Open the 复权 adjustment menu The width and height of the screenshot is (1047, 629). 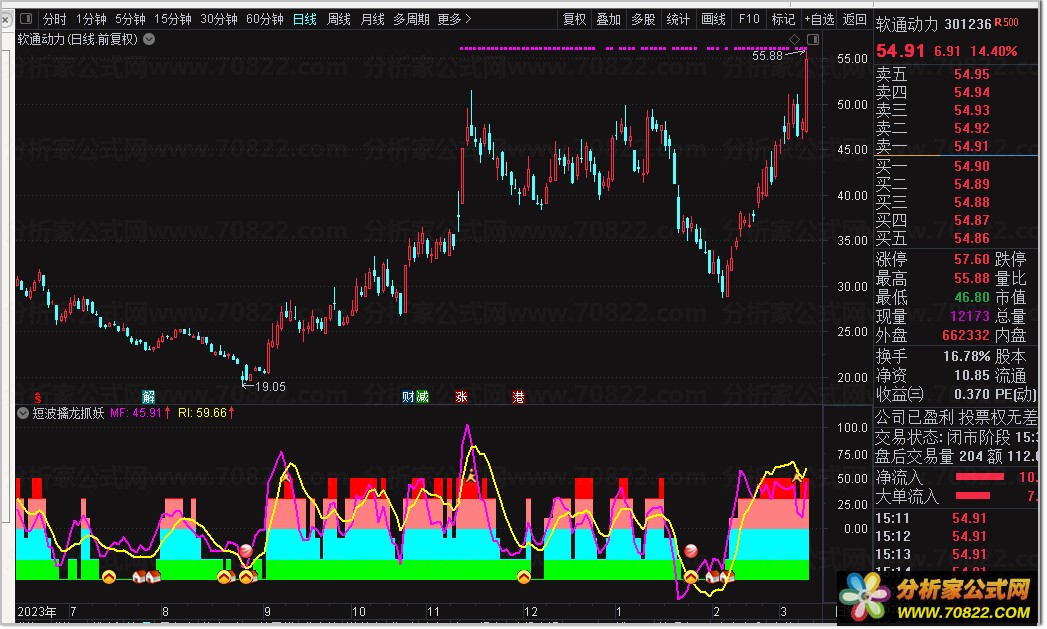pyautogui.click(x=574, y=19)
